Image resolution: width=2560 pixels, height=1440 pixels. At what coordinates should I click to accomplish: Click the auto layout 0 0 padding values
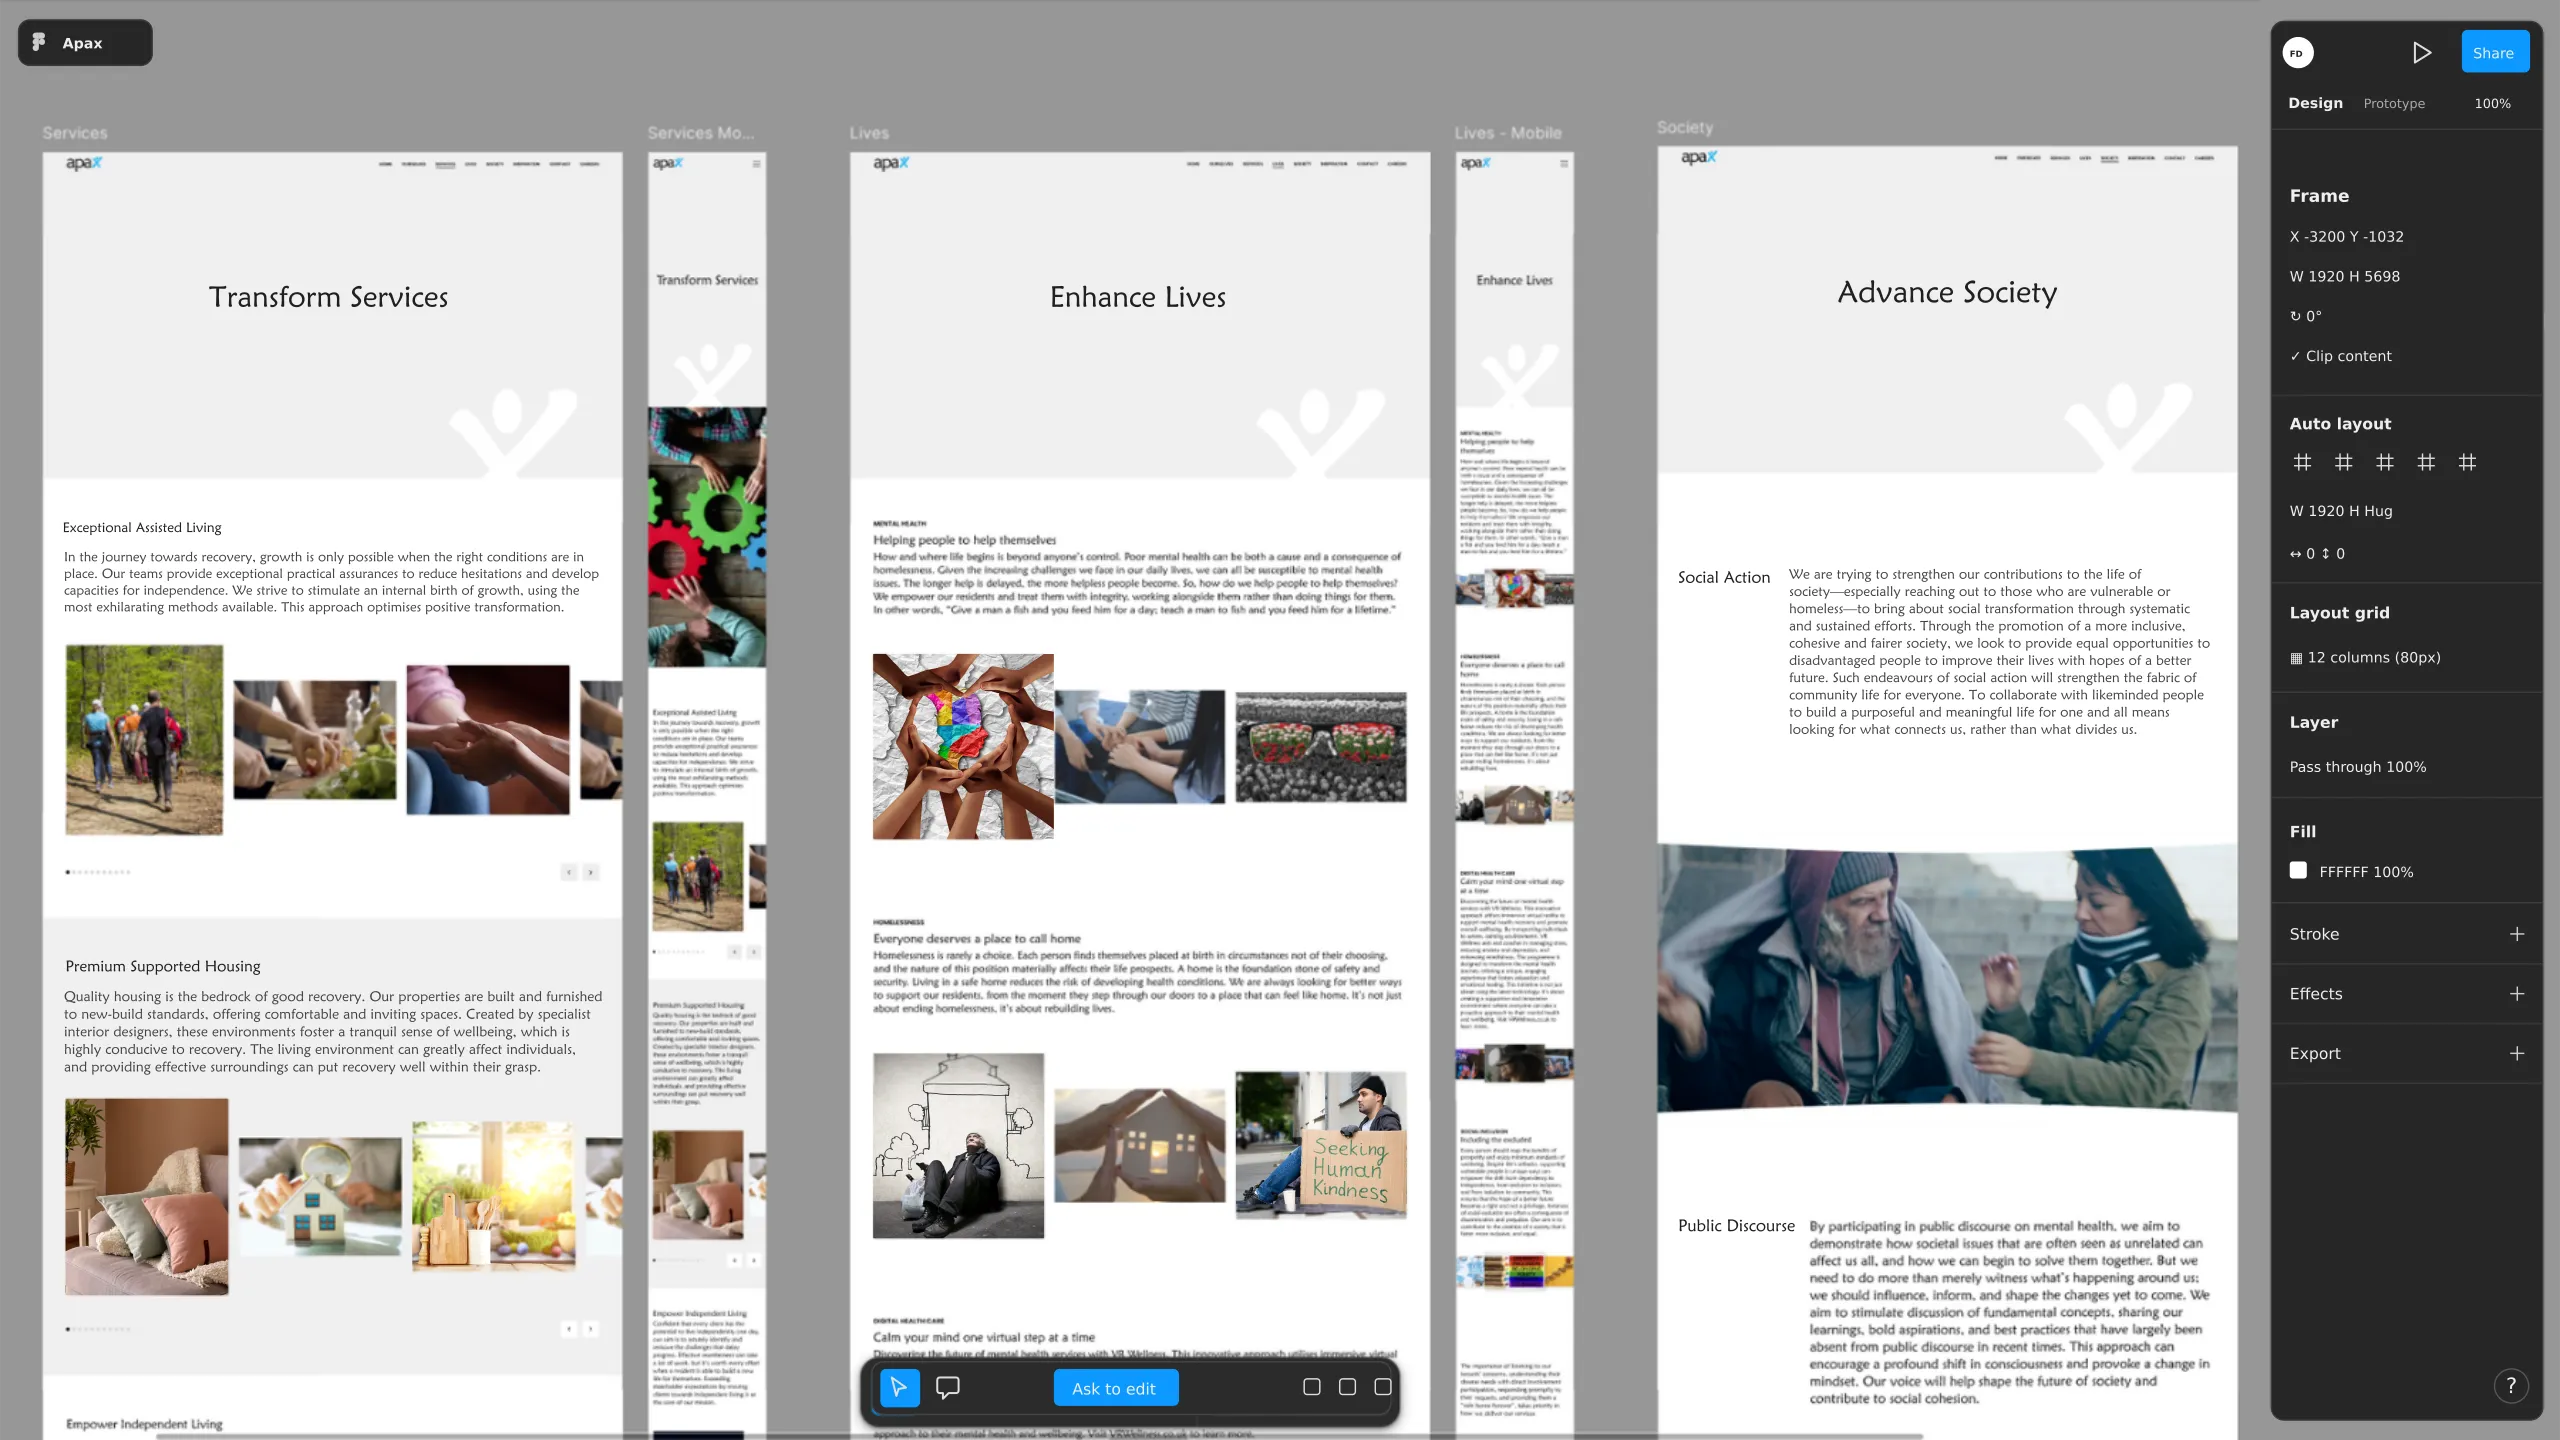2317,554
